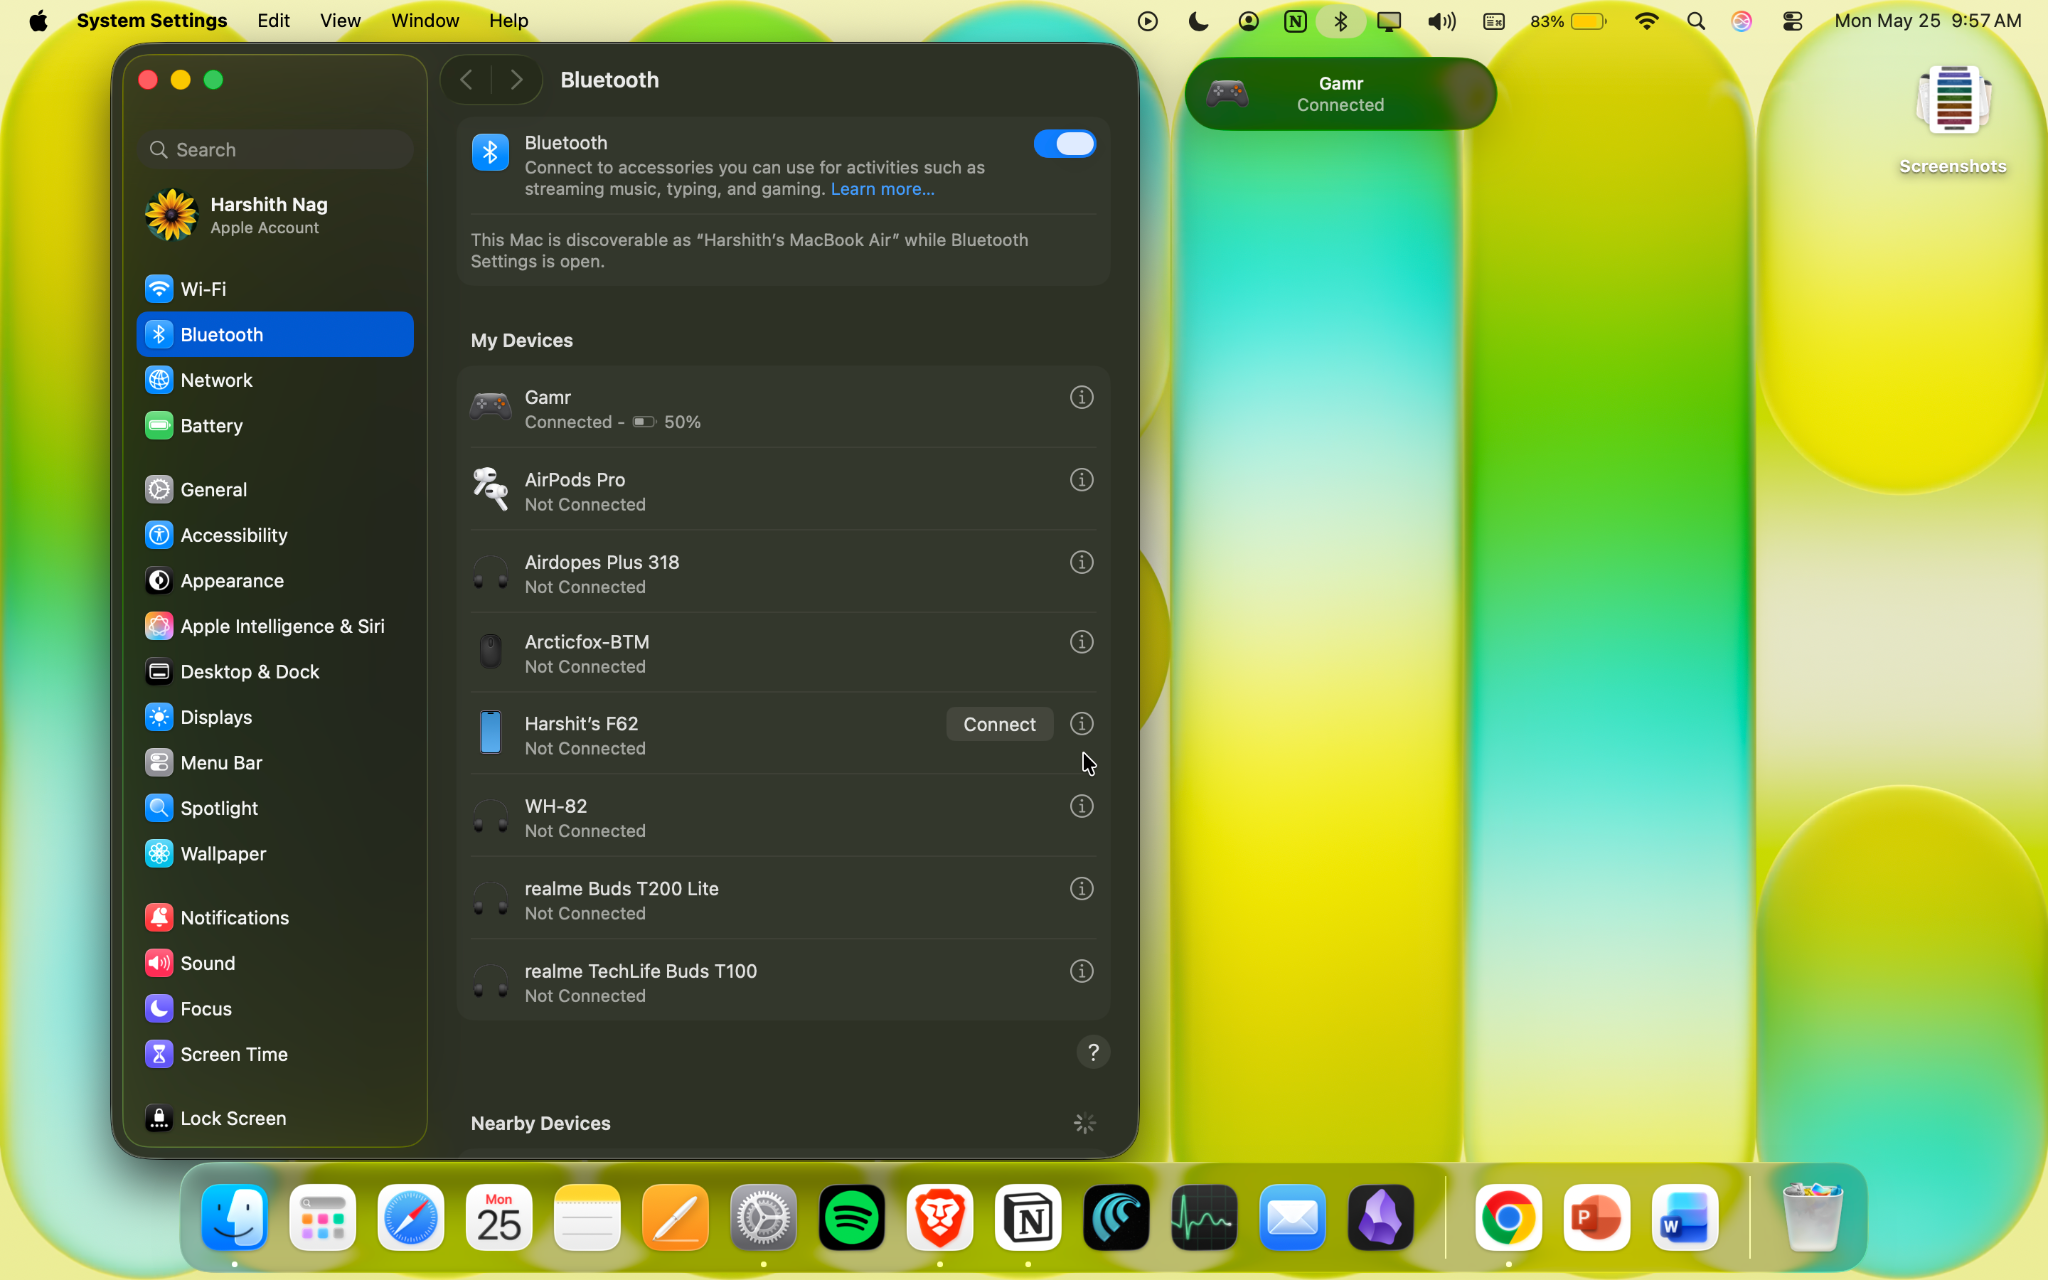The image size is (2048, 1280).
Task: Open the Edit menu
Action: [273, 21]
